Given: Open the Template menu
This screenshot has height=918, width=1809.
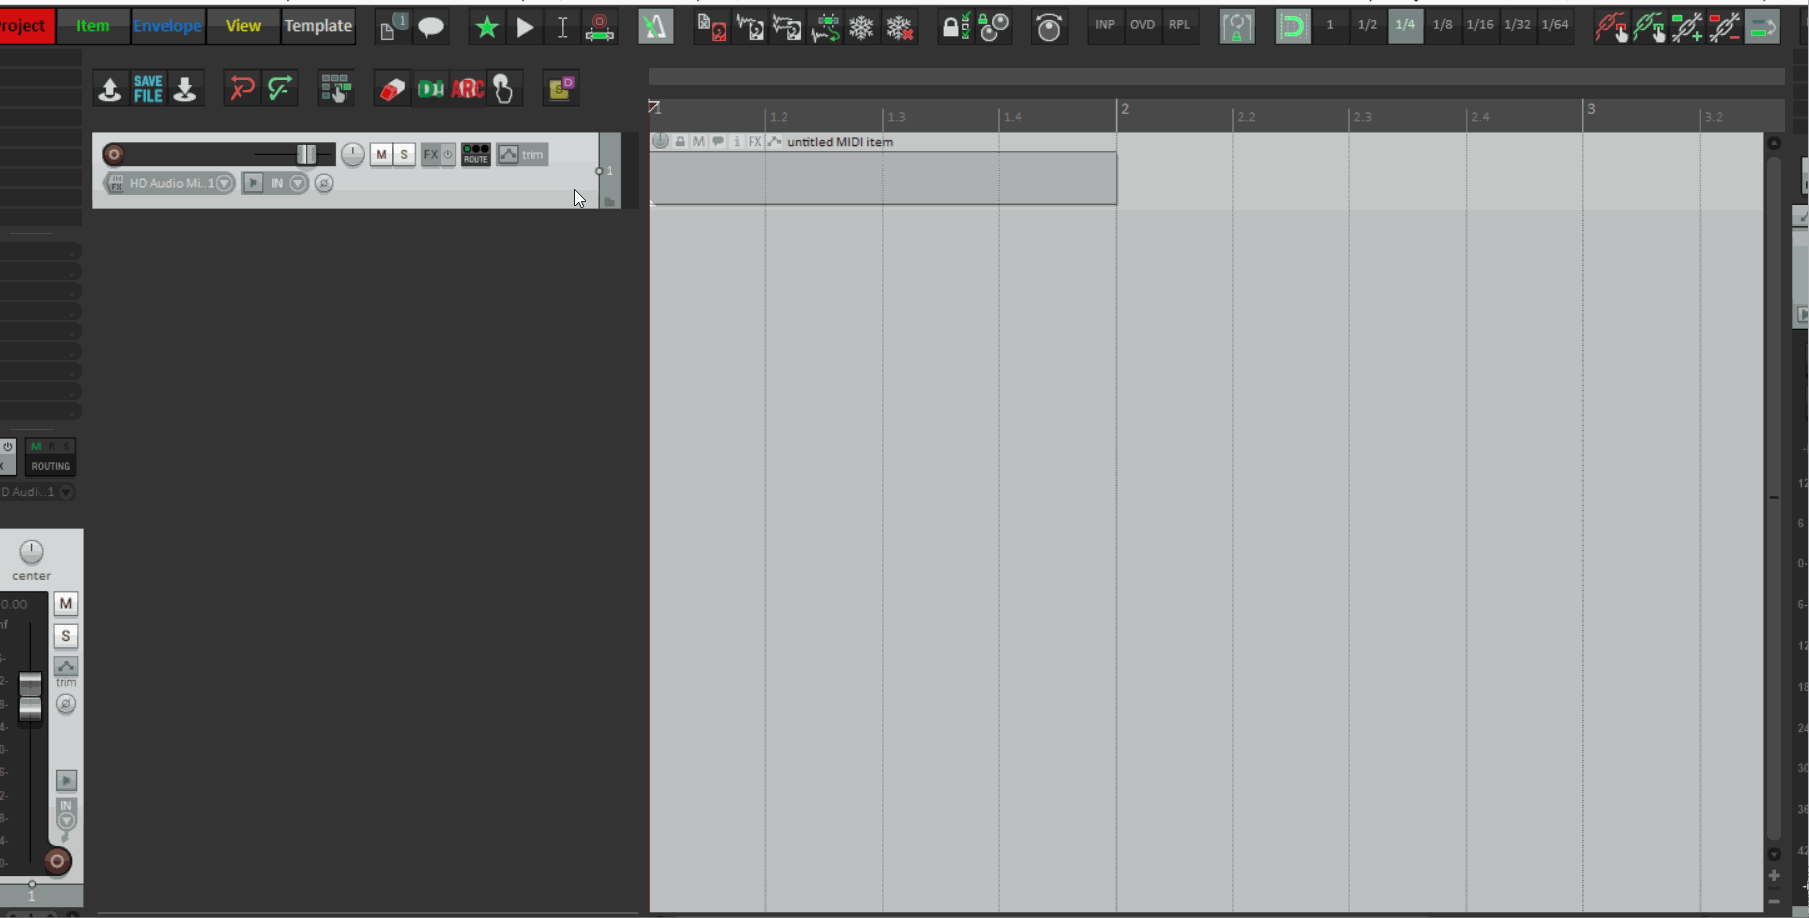Looking at the screenshot, I should coord(318,26).
